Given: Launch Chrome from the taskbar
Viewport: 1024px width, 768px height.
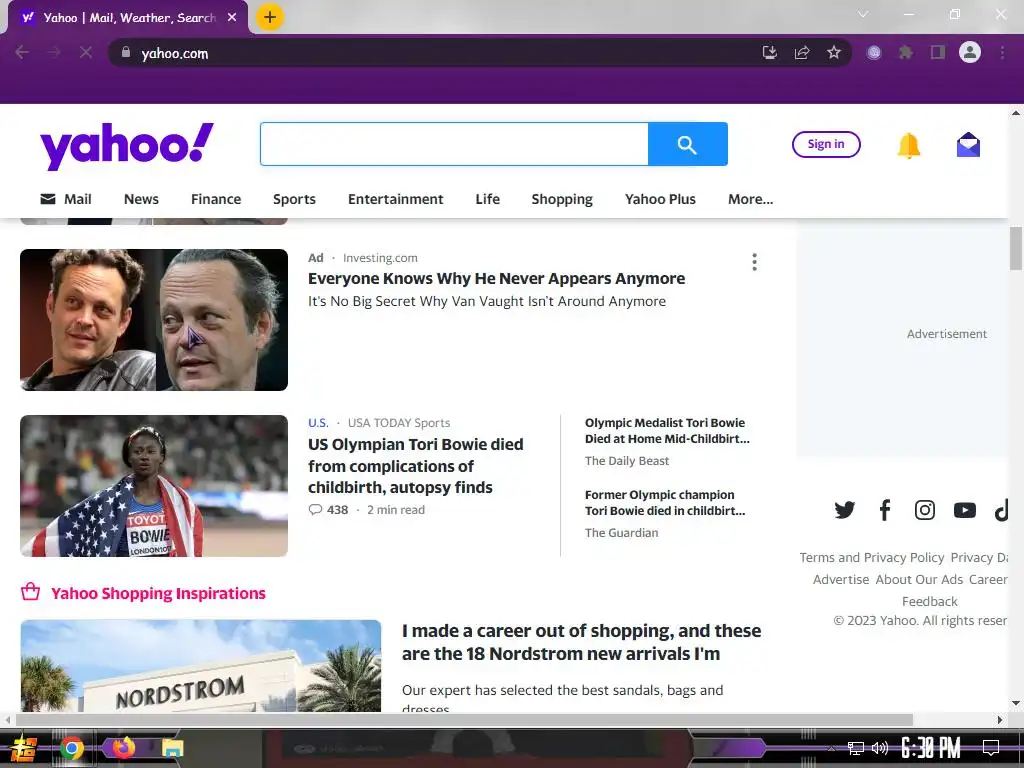Looking at the screenshot, I should (72, 748).
